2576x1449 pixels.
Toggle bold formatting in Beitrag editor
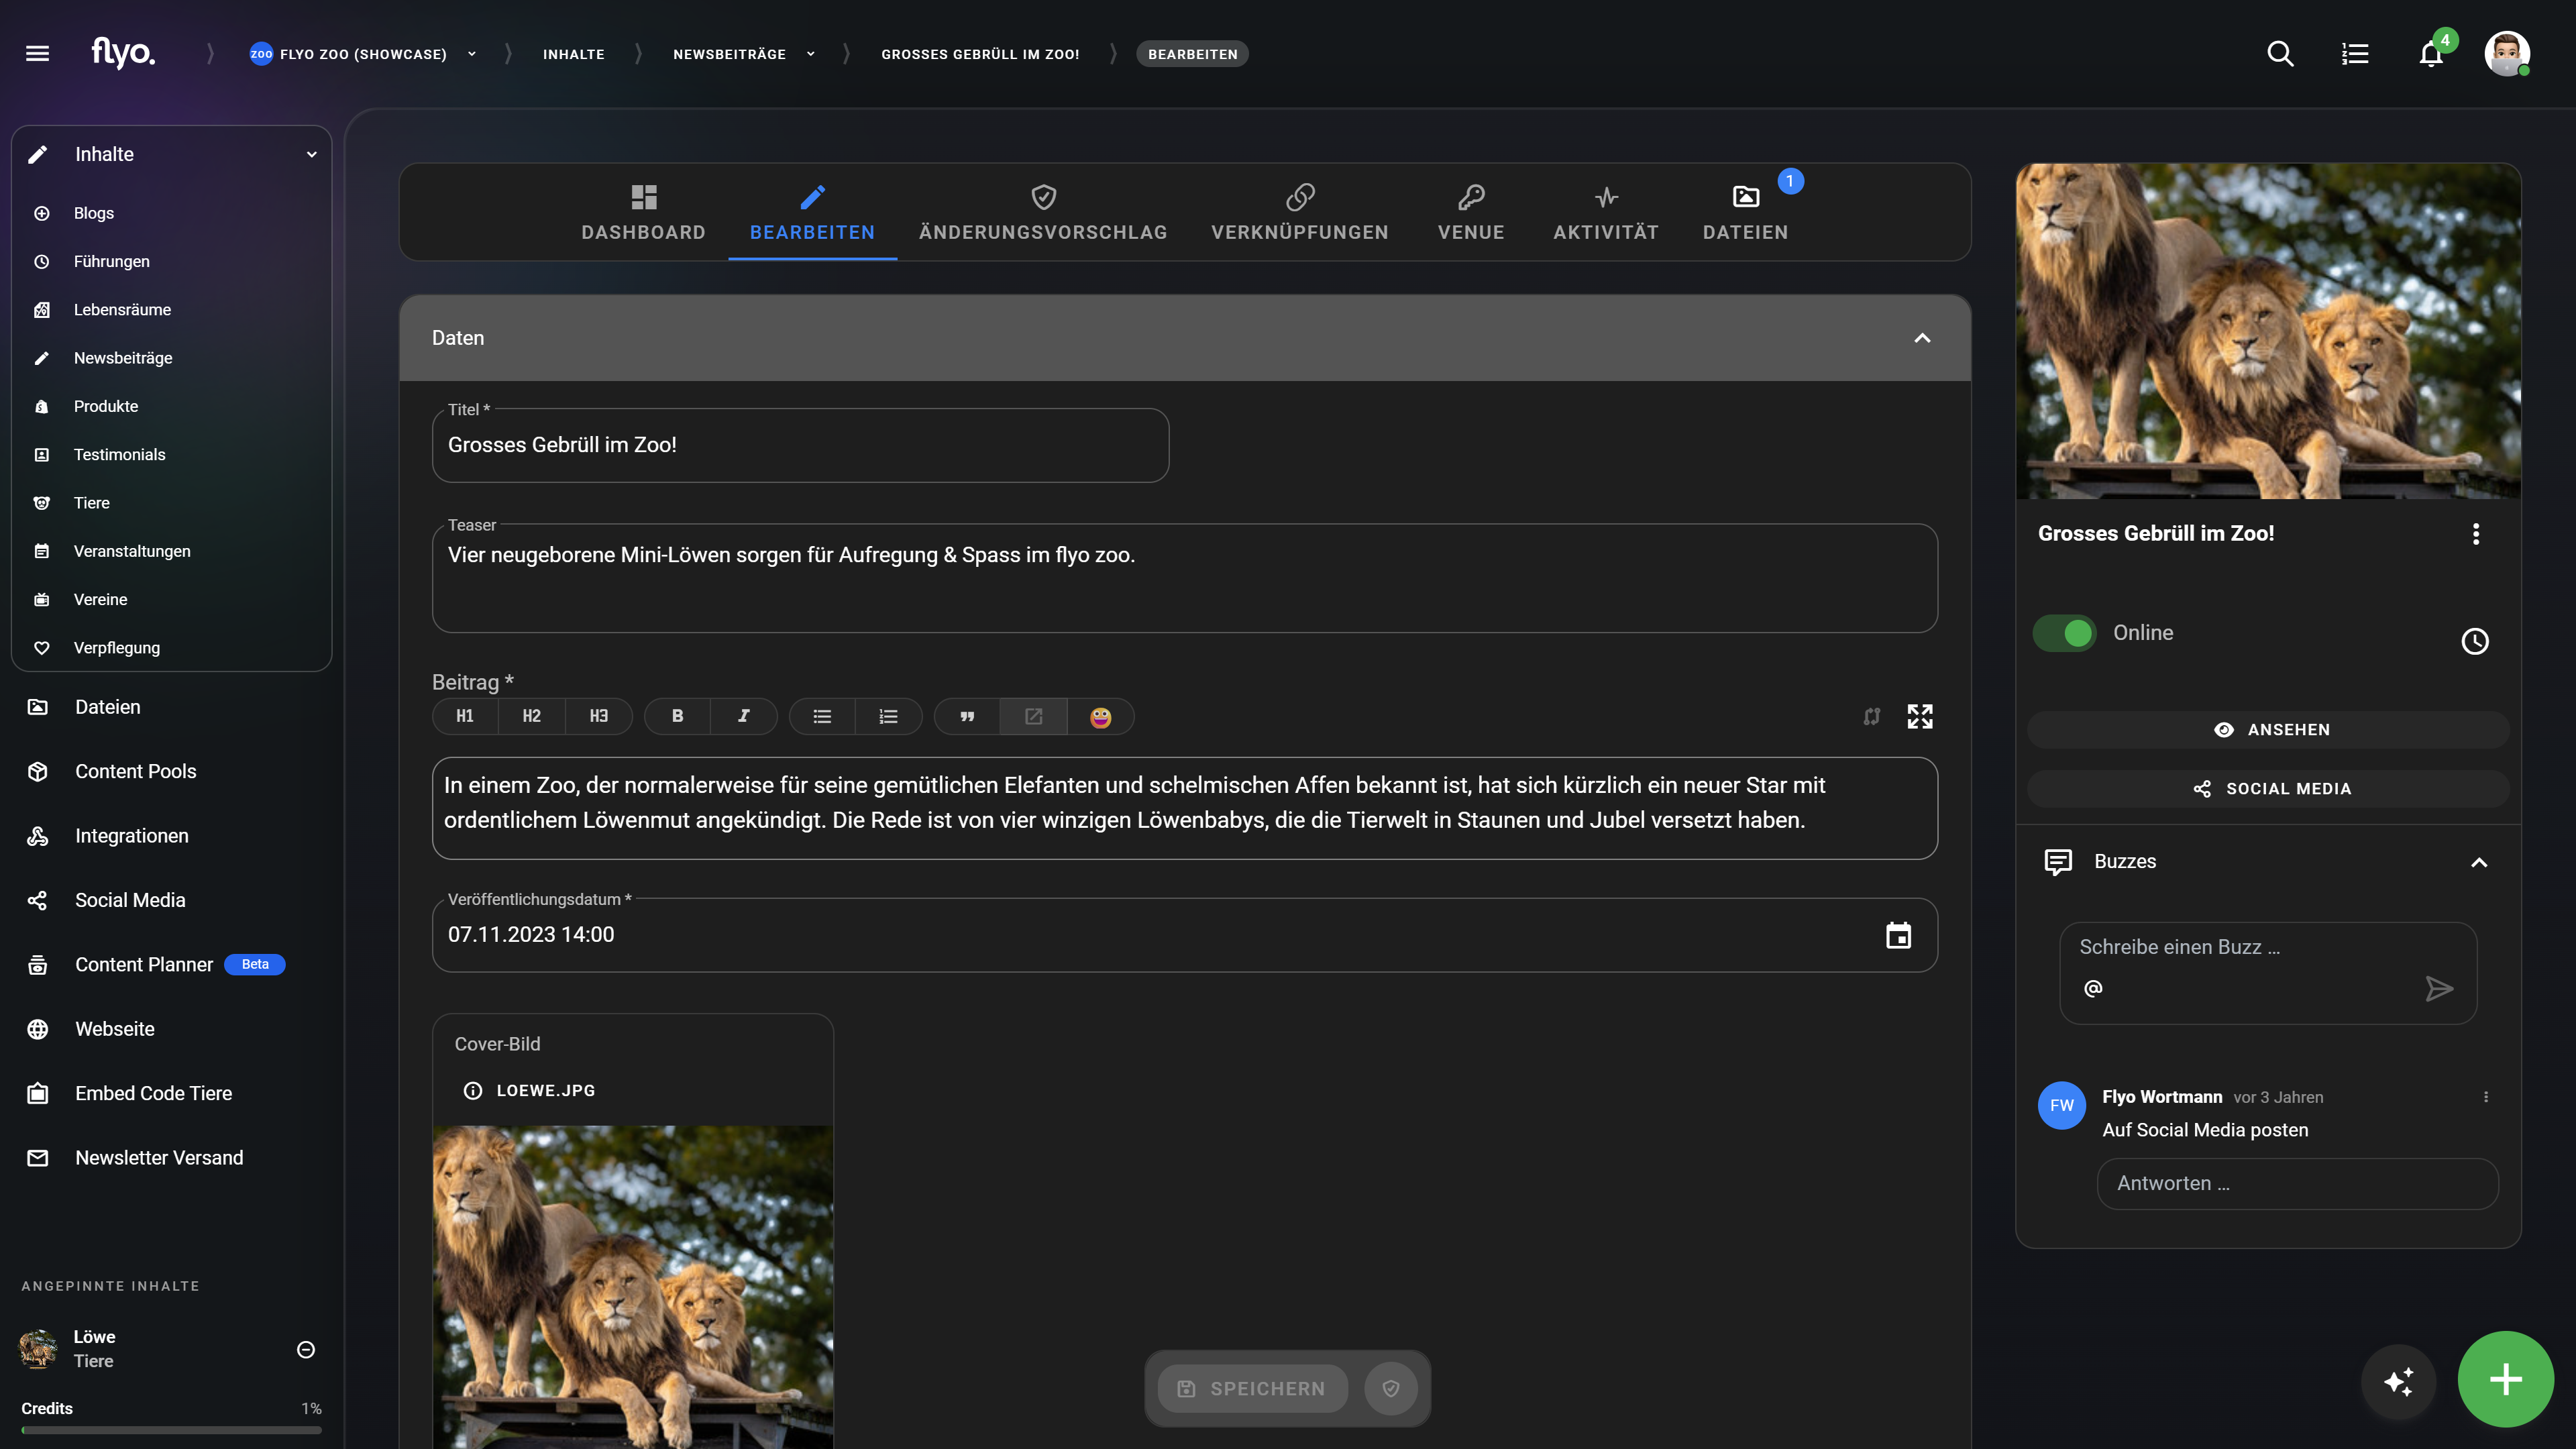pos(677,716)
